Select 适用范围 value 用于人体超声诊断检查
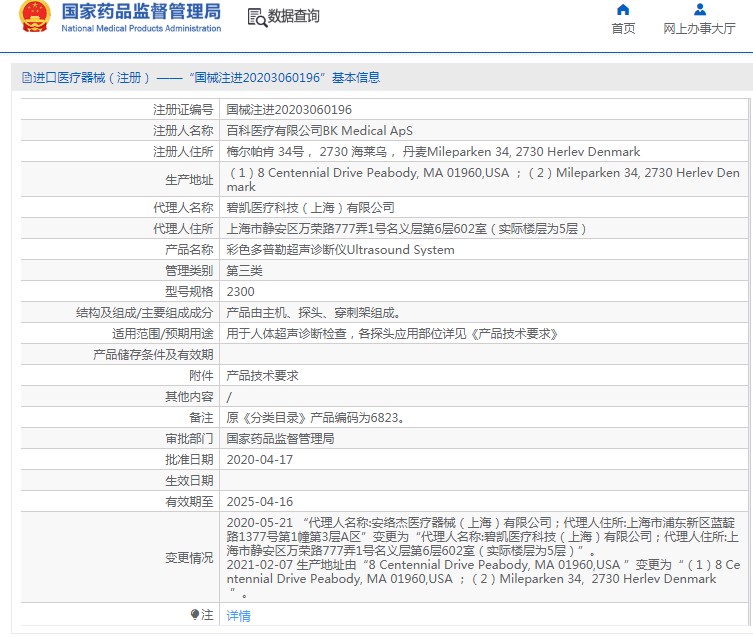753x637 pixels. pos(392,334)
